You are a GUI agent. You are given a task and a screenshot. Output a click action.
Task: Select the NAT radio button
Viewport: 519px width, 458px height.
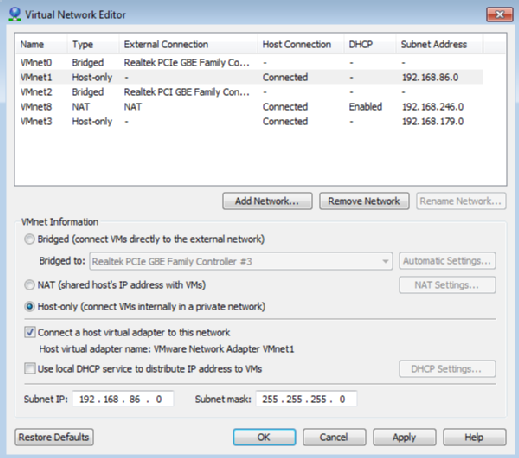tap(29, 285)
